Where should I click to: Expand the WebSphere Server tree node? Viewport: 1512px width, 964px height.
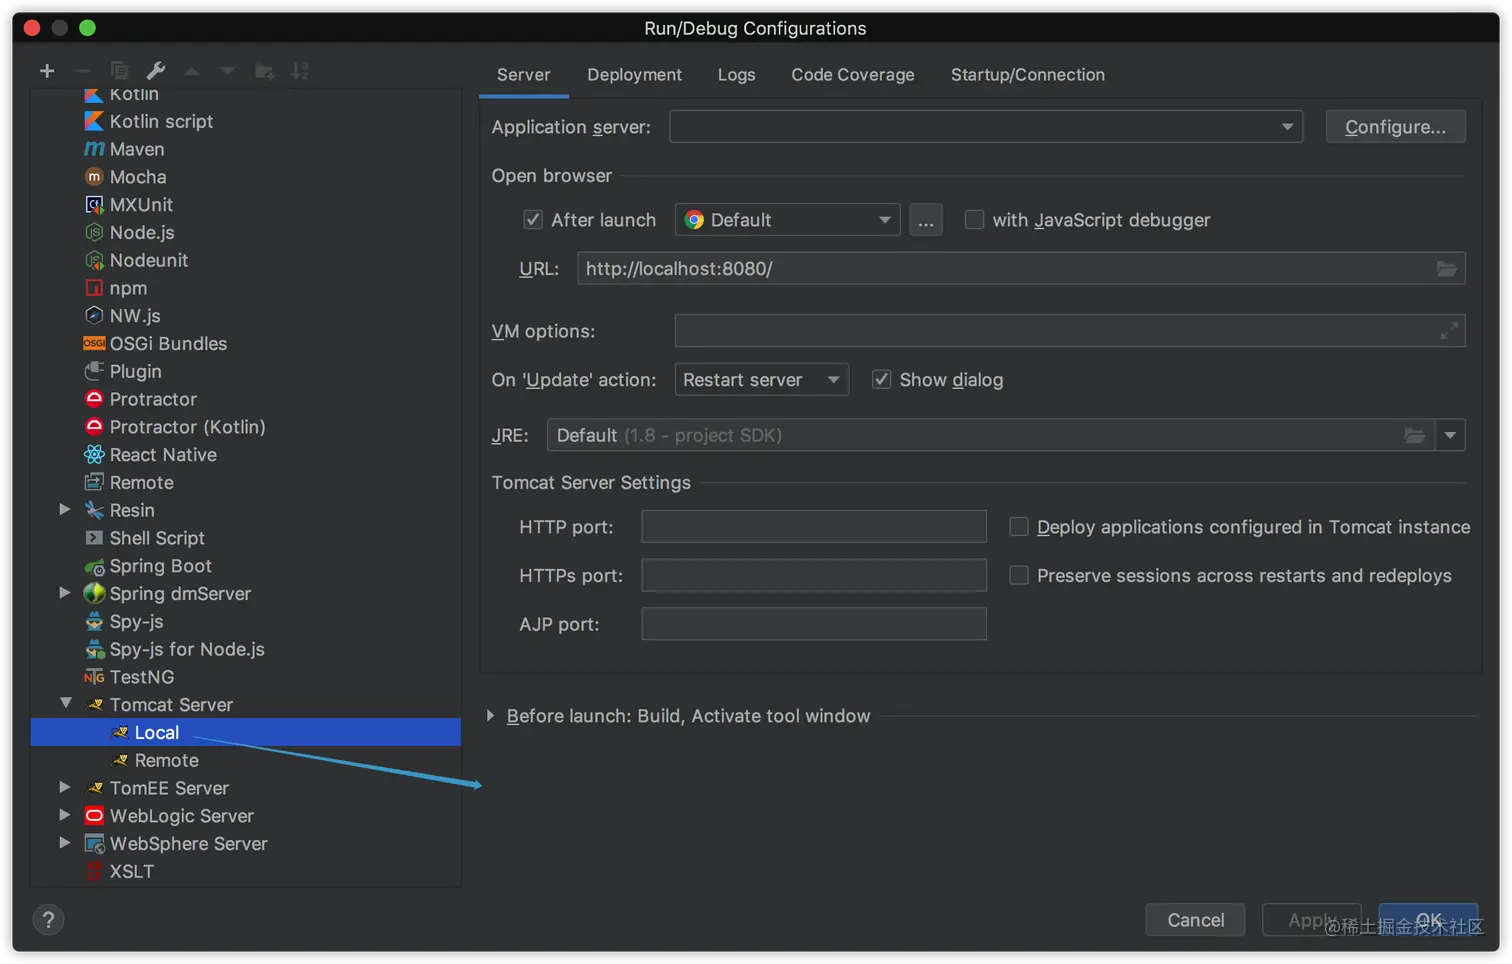[65, 843]
